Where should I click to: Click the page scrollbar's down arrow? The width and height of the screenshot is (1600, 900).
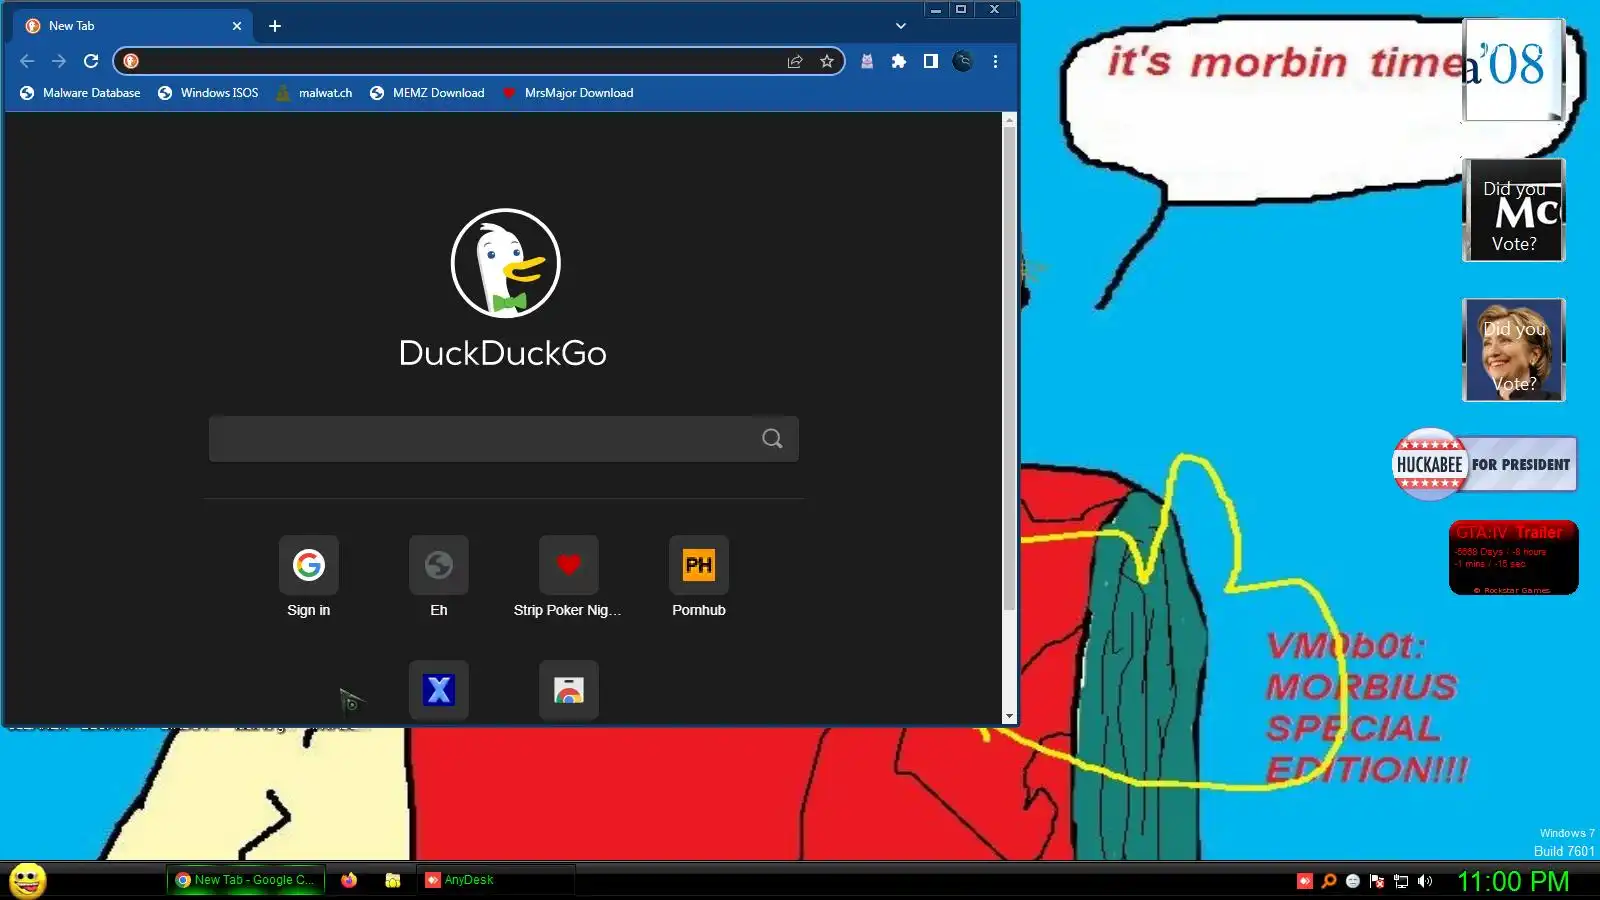point(1009,717)
